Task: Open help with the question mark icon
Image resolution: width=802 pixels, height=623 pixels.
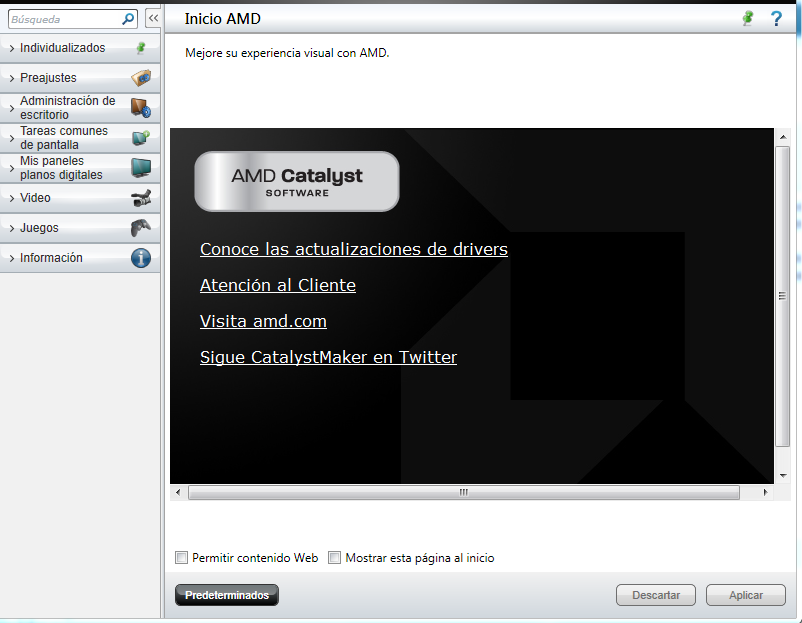Action: click(x=776, y=18)
